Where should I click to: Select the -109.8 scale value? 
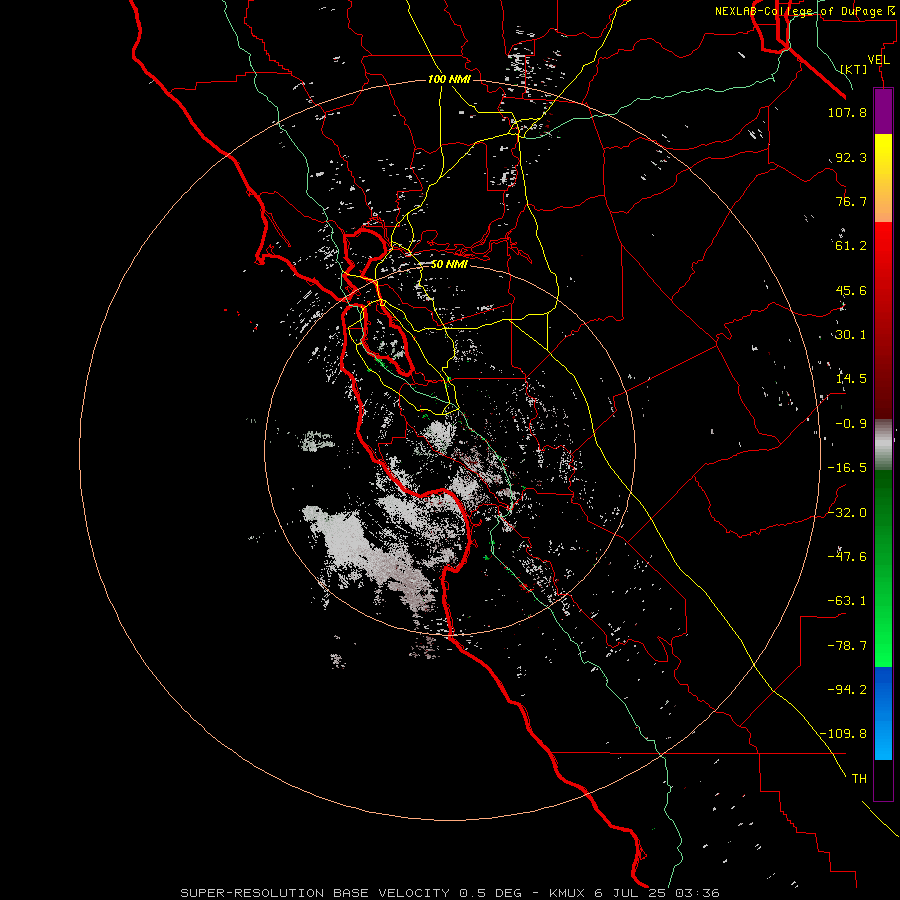(844, 734)
